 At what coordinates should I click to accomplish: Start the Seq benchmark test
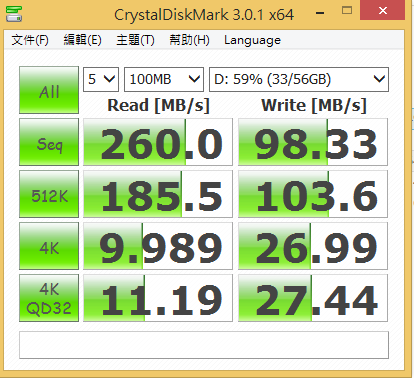tap(49, 142)
